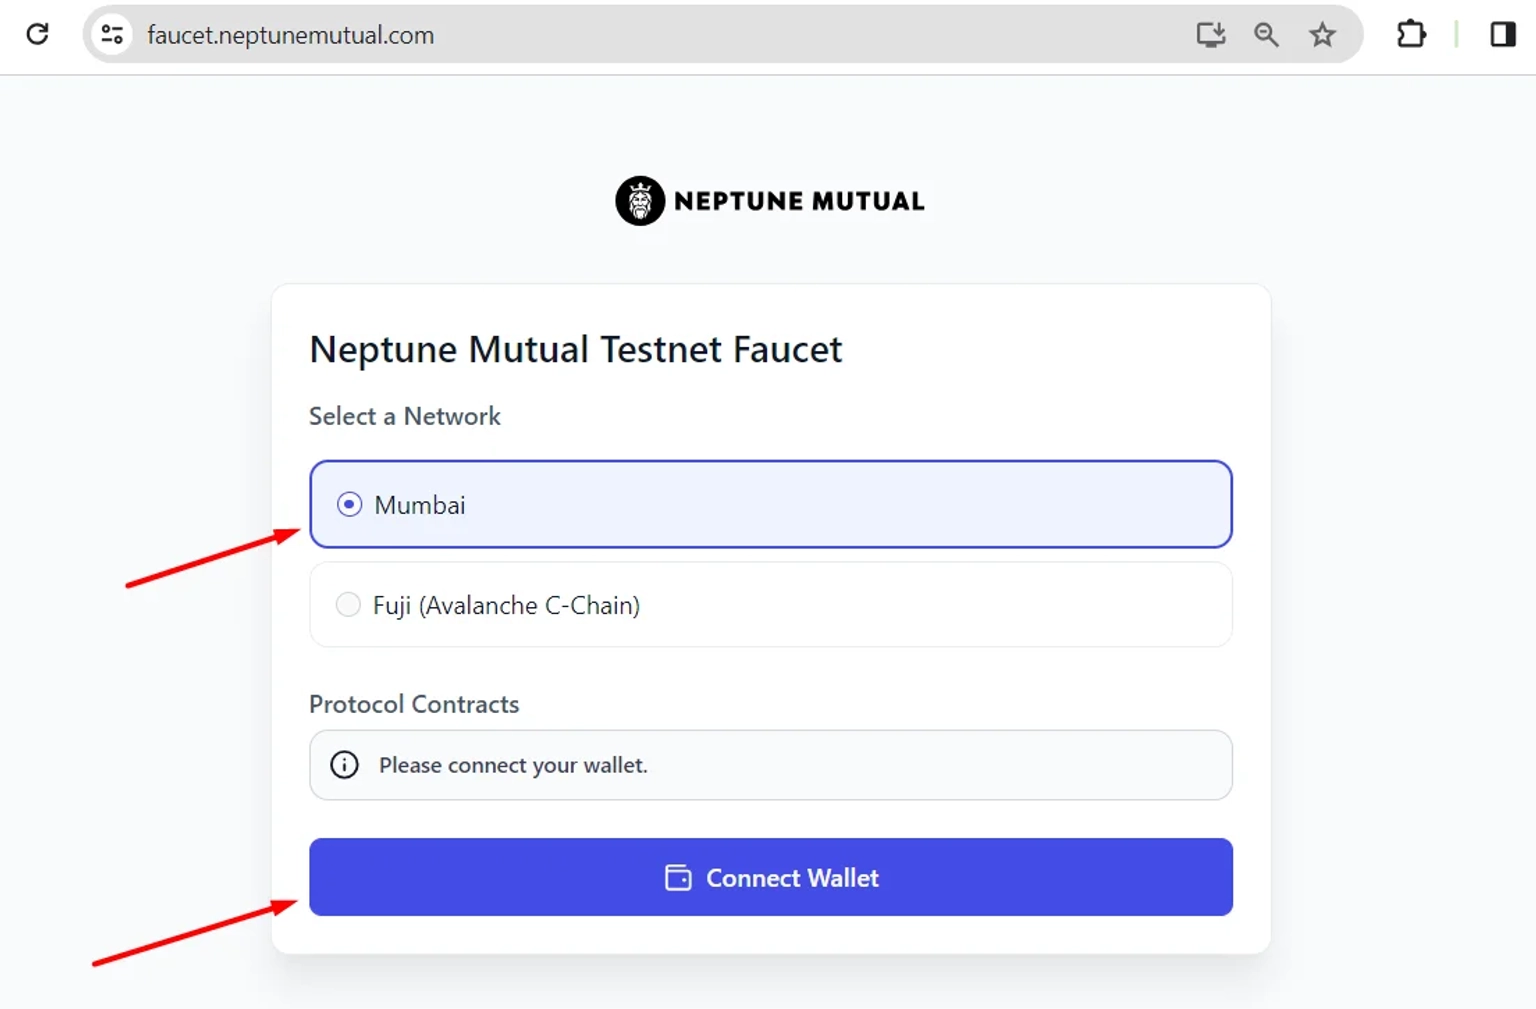Open site information icon in address bar
The image size is (1536, 1009).
[x=112, y=35]
